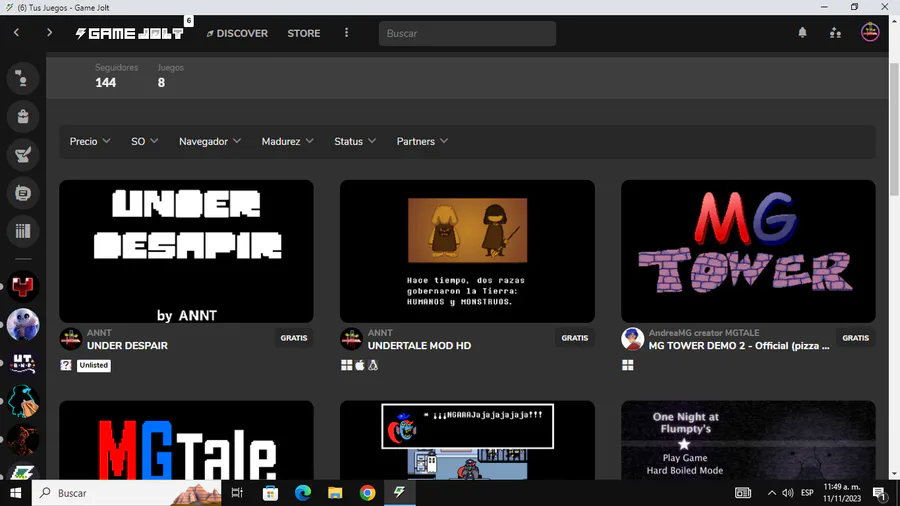Viewport: 900px width, 506px height.
Task: Open the UNDERTALE MOD HD title link
Action: 420,345
